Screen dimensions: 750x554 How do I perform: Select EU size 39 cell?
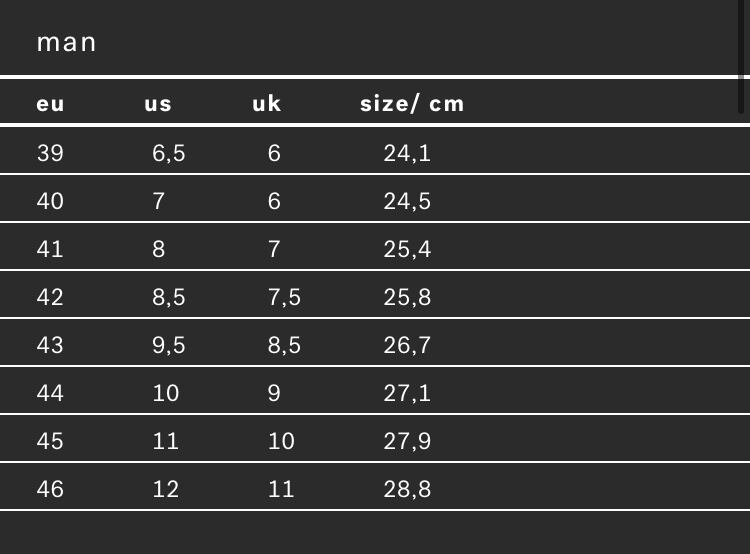coord(50,153)
